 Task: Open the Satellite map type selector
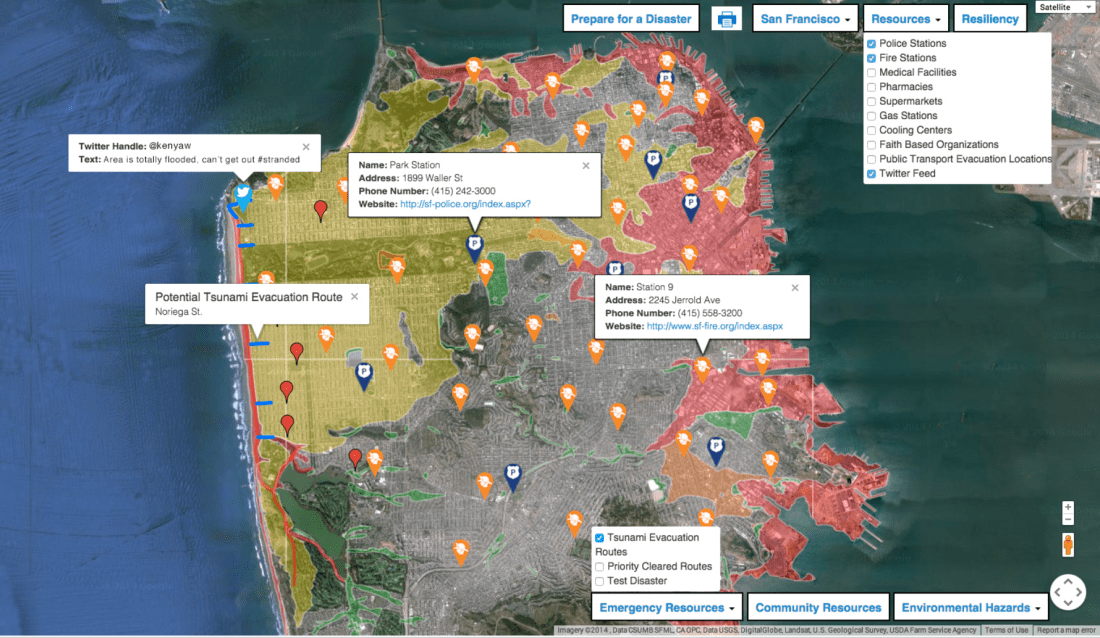tap(1066, 7)
